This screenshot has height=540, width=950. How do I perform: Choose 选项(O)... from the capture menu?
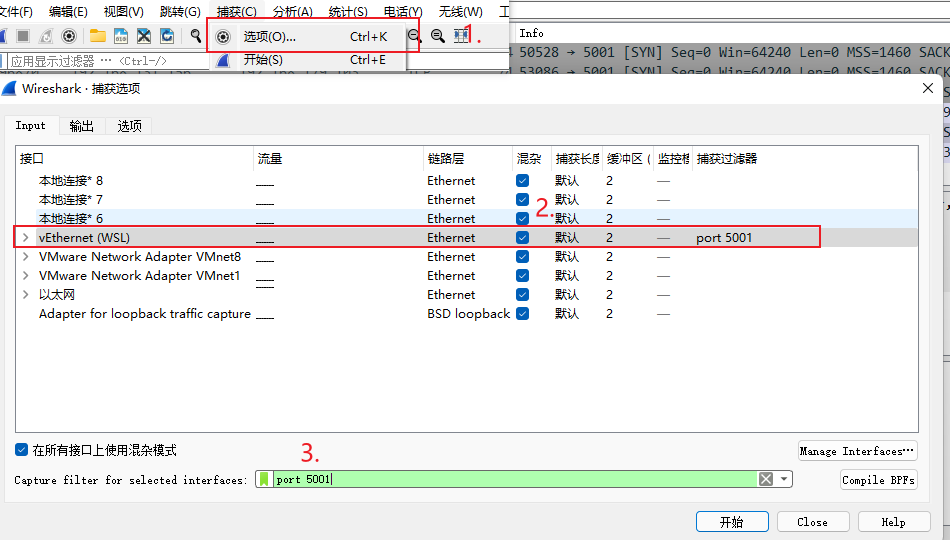pyautogui.click(x=307, y=37)
